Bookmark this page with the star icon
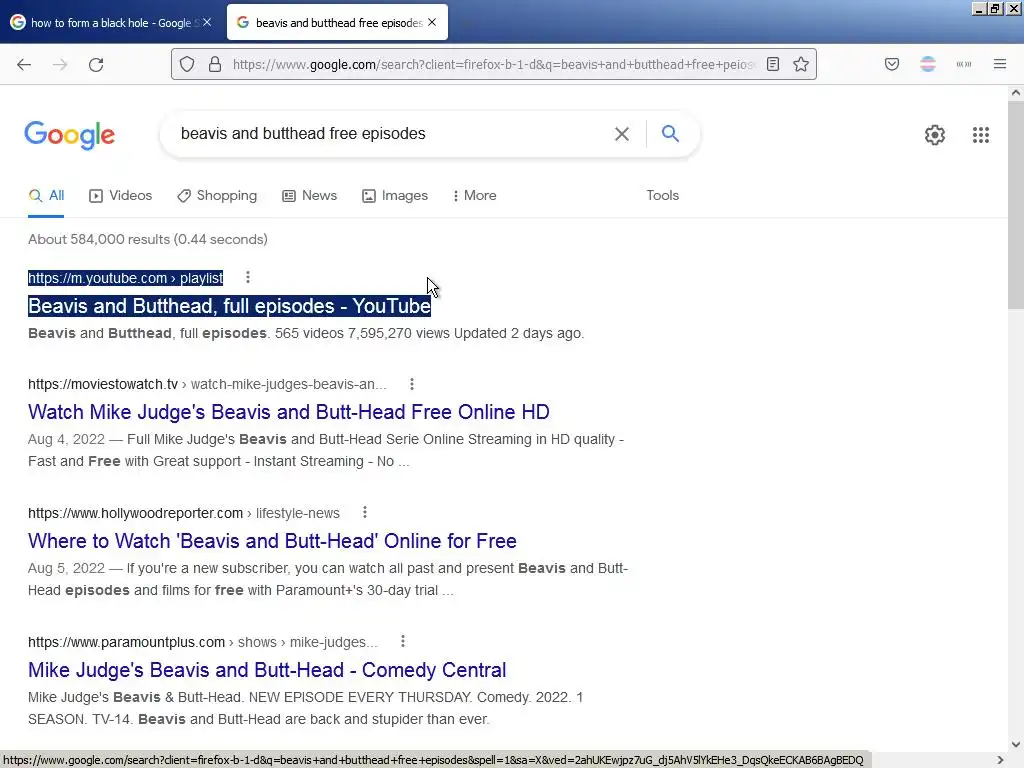The height and width of the screenshot is (768, 1024). [x=801, y=64]
